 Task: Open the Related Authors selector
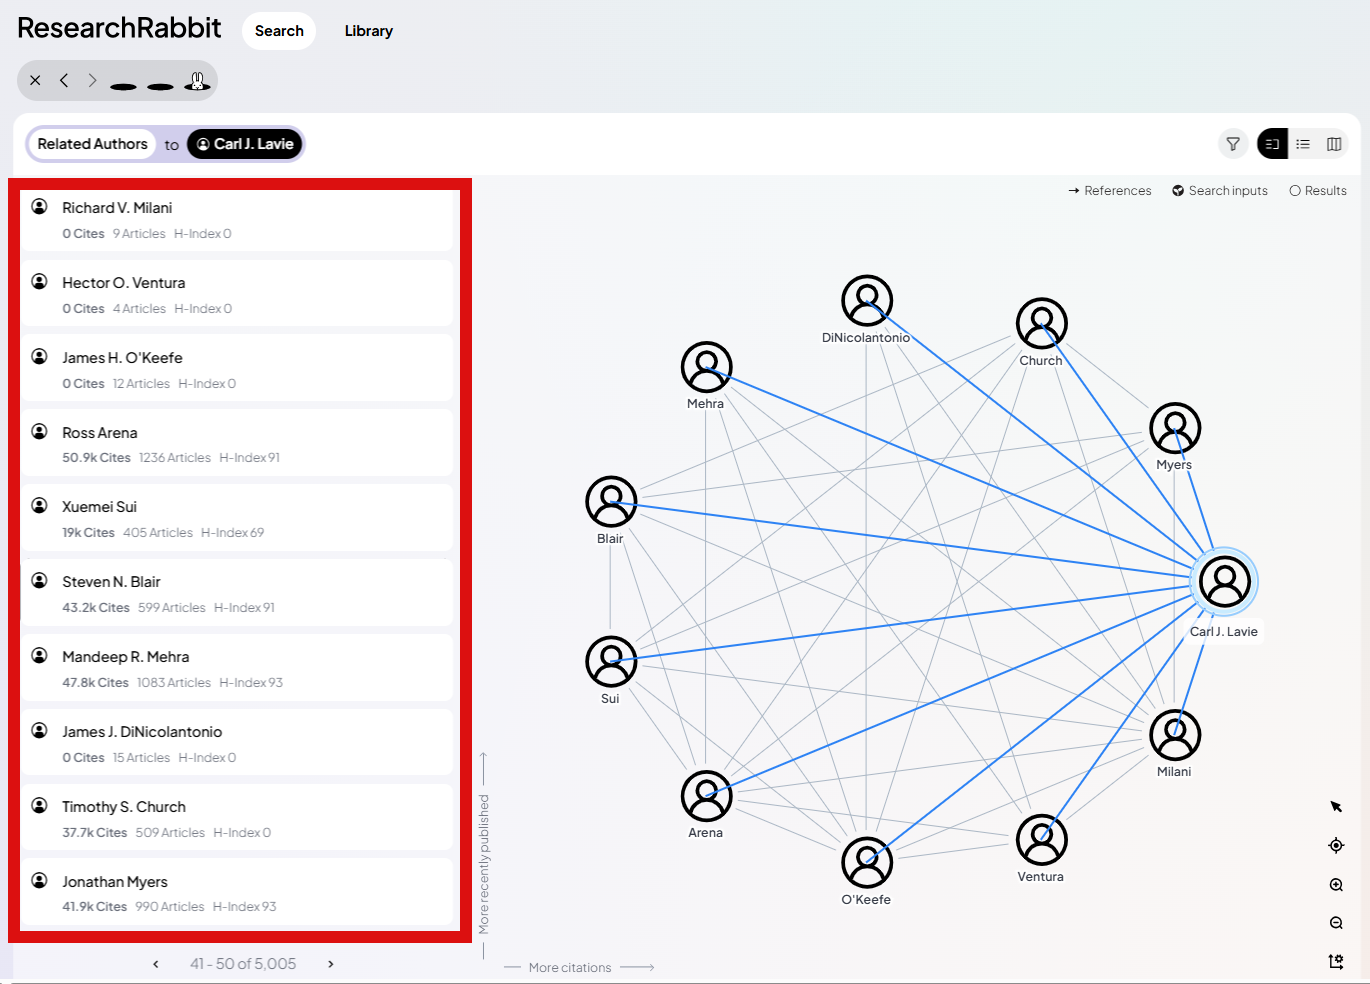92,144
